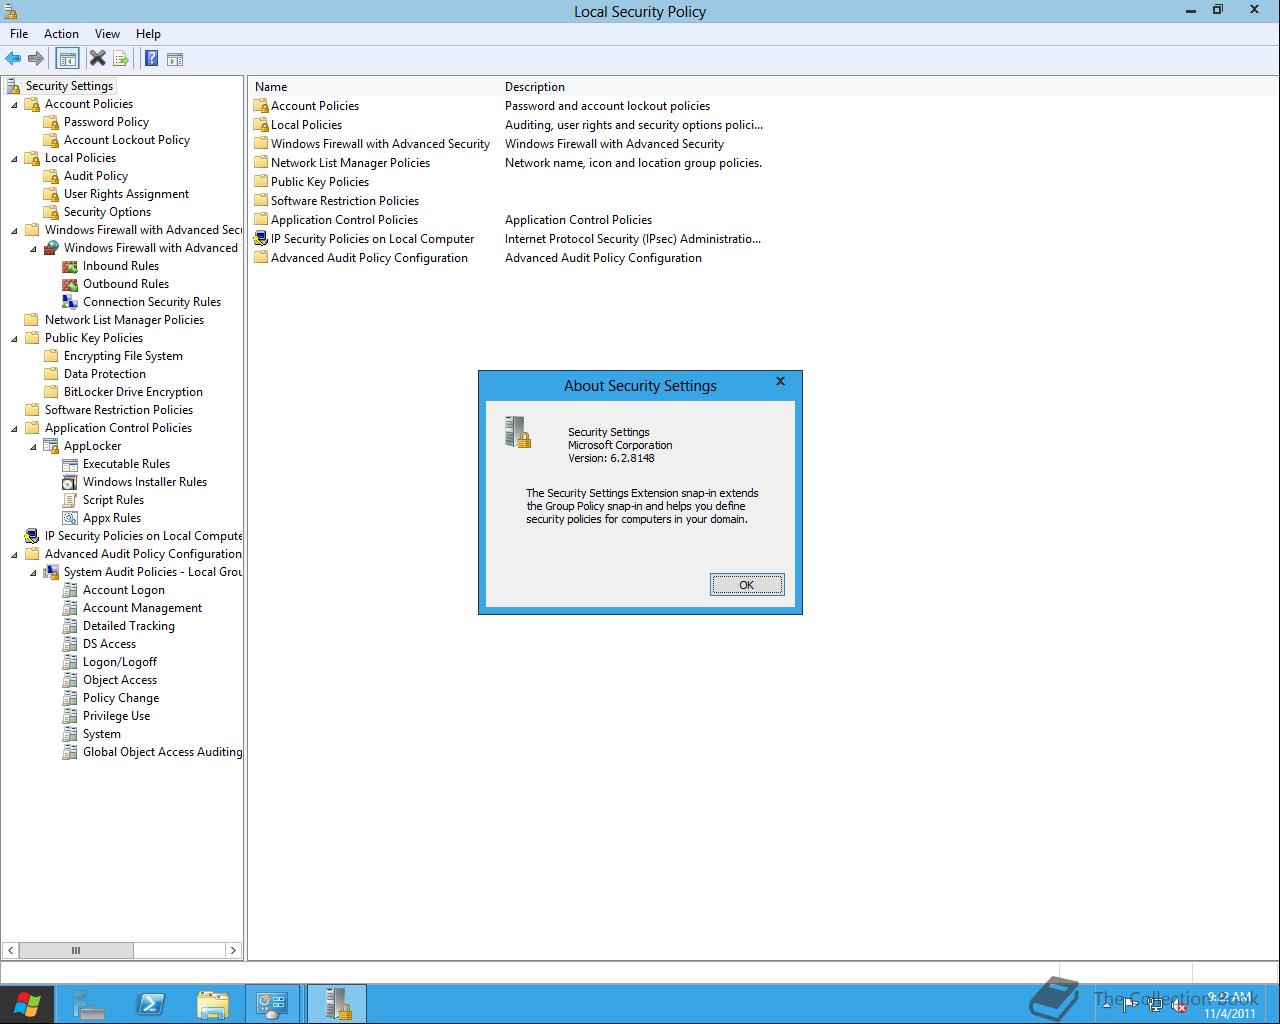Click IP Security Policies icon in the tree
This screenshot has width=1280, height=1024.
(32, 536)
